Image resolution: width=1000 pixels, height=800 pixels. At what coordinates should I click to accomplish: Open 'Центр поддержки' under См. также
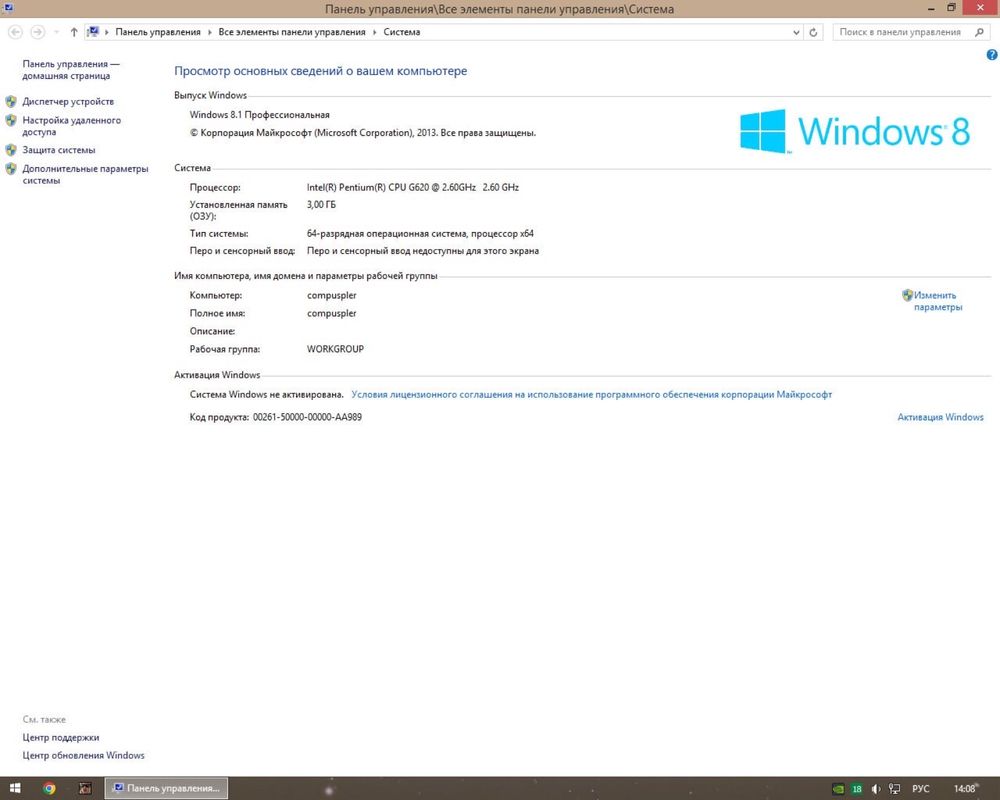[x=61, y=737]
